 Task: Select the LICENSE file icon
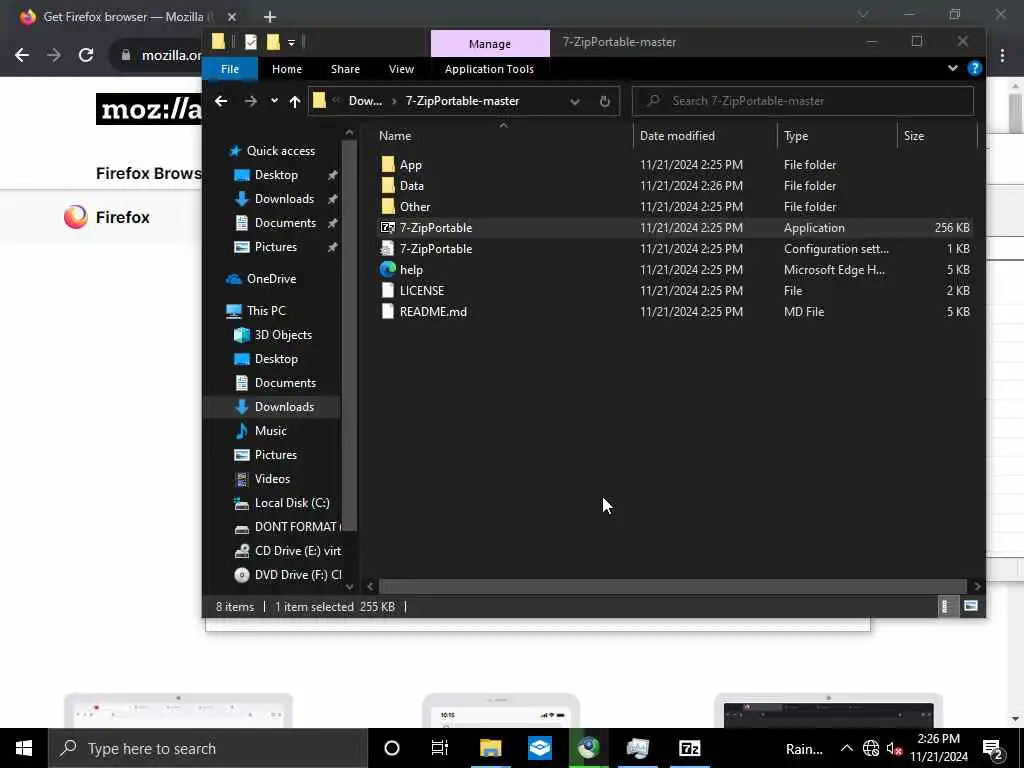pyautogui.click(x=388, y=290)
